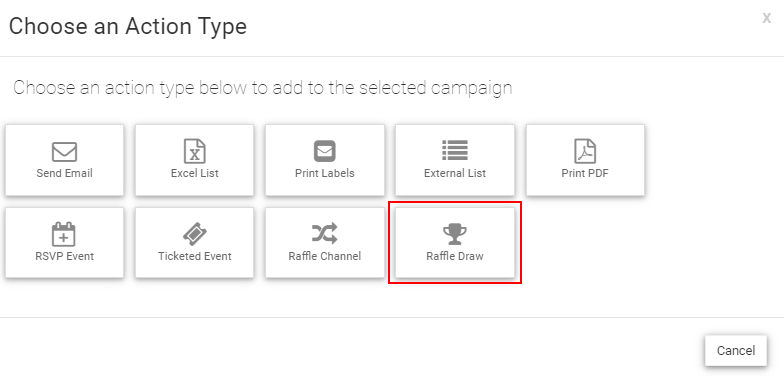The width and height of the screenshot is (784, 376).
Task: Choose Print PDF action type
Action: click(585, 160)
